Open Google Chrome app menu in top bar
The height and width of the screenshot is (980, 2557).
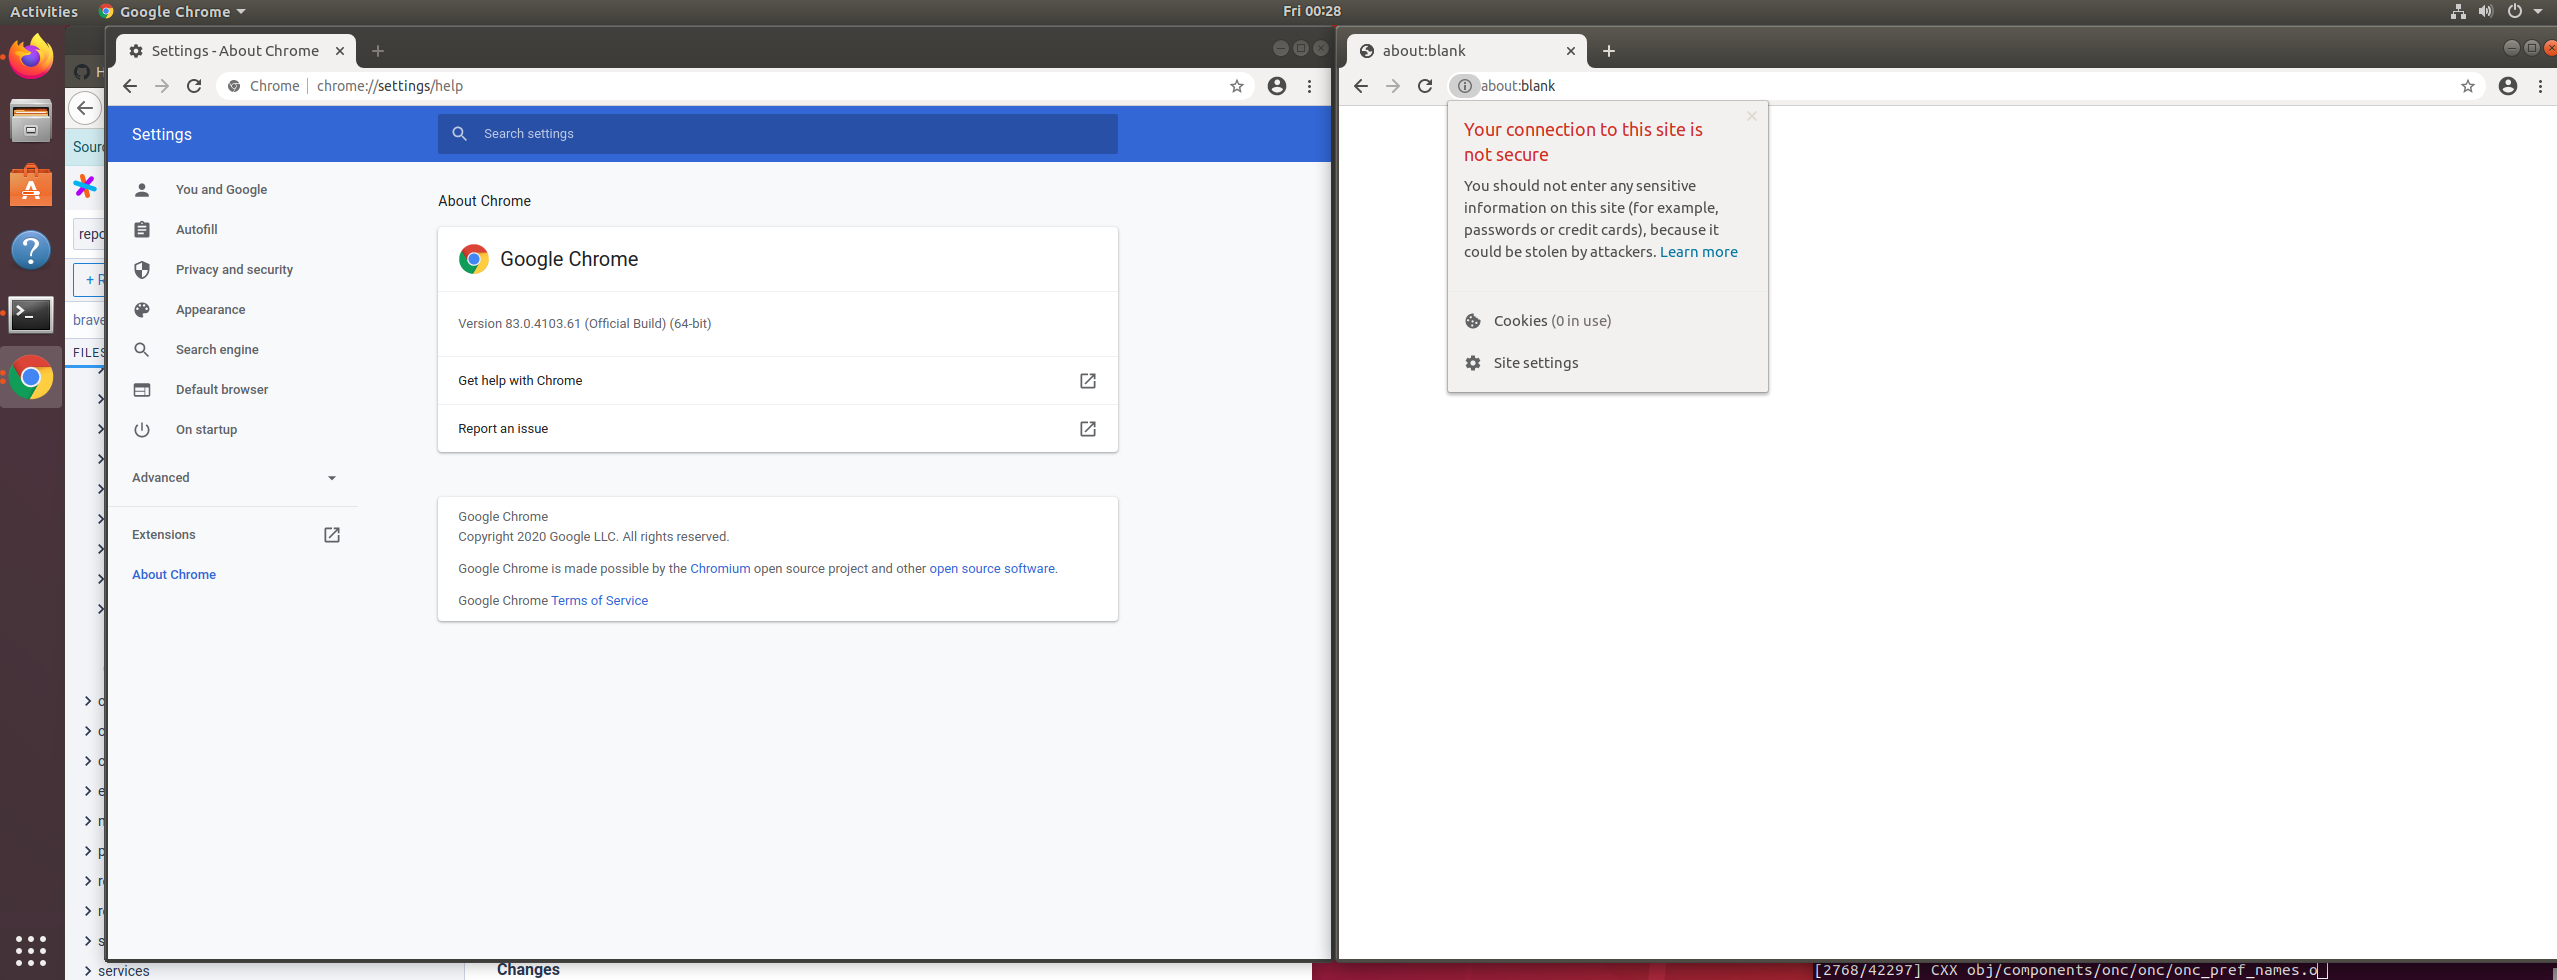coord(173,11)
